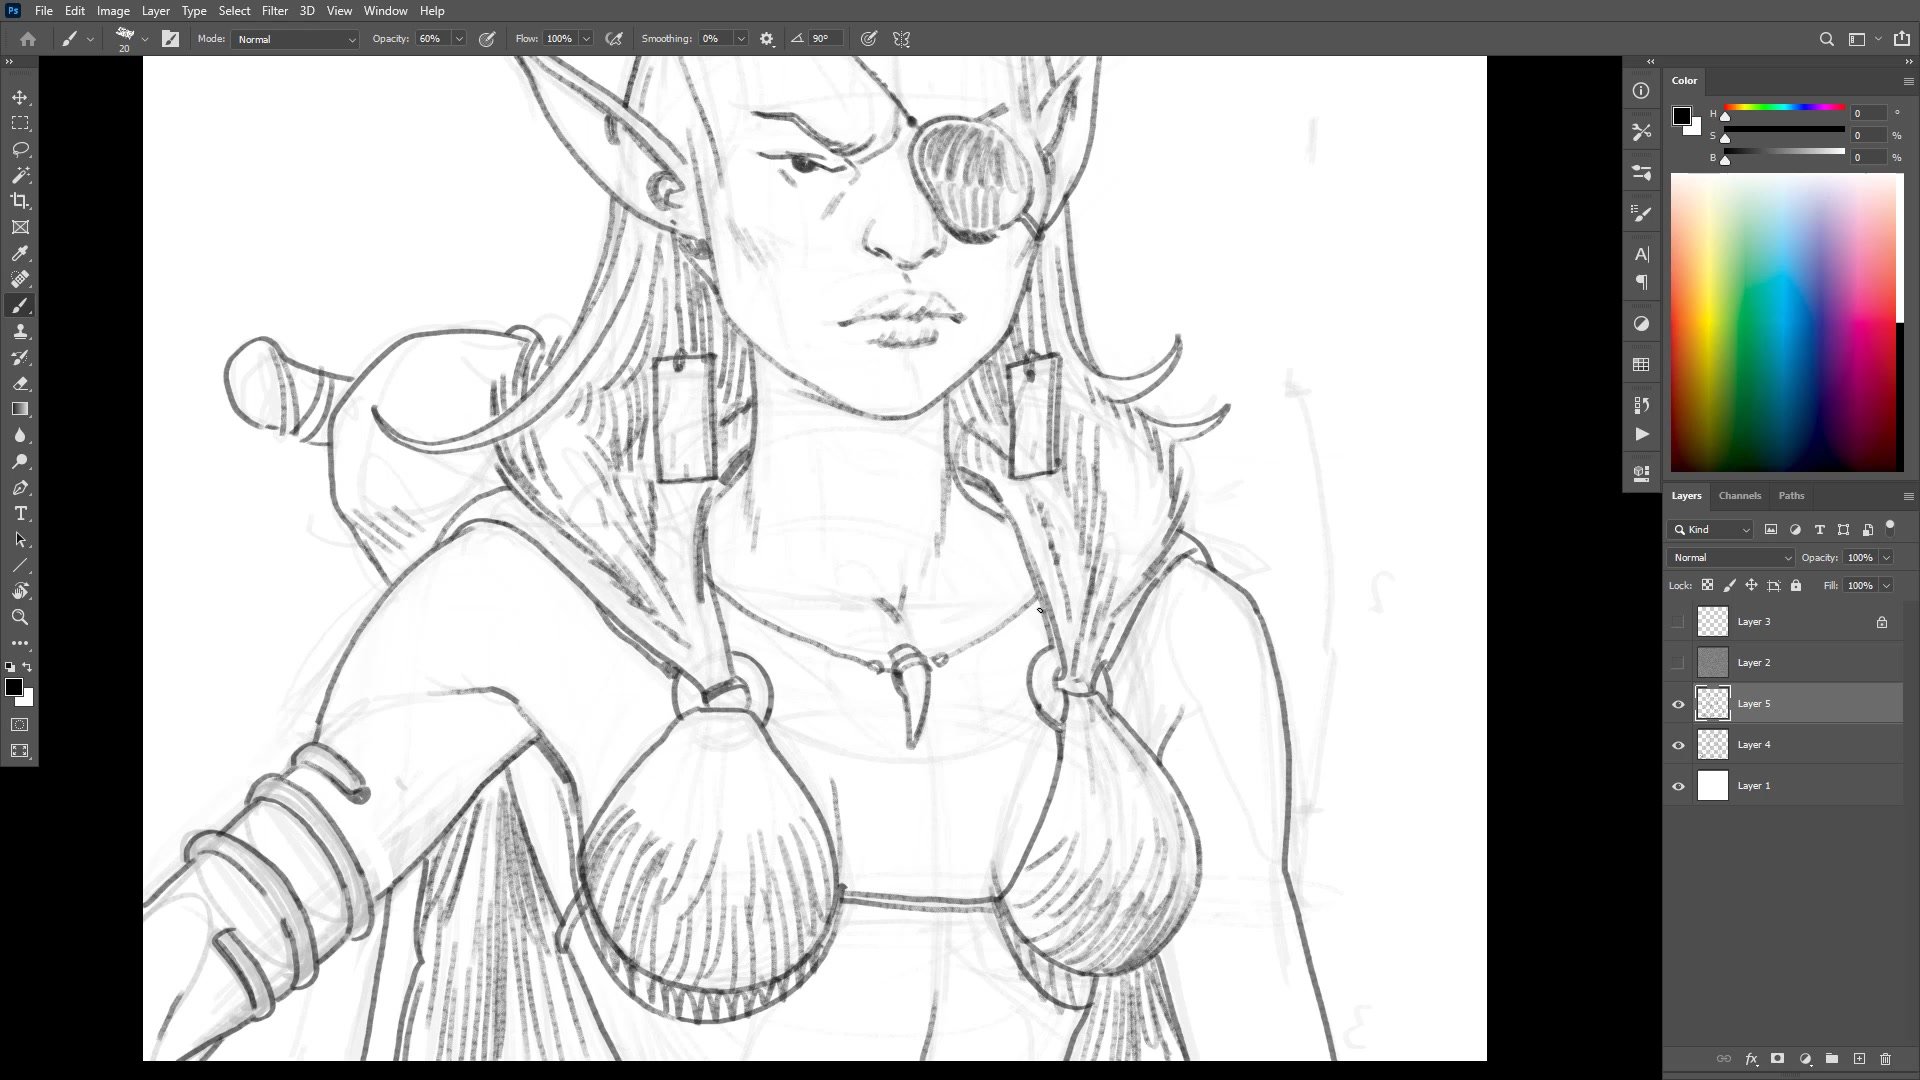Click the brush Opacity value field
The height and width of the screenshot is (1080, 1920).
433,39
